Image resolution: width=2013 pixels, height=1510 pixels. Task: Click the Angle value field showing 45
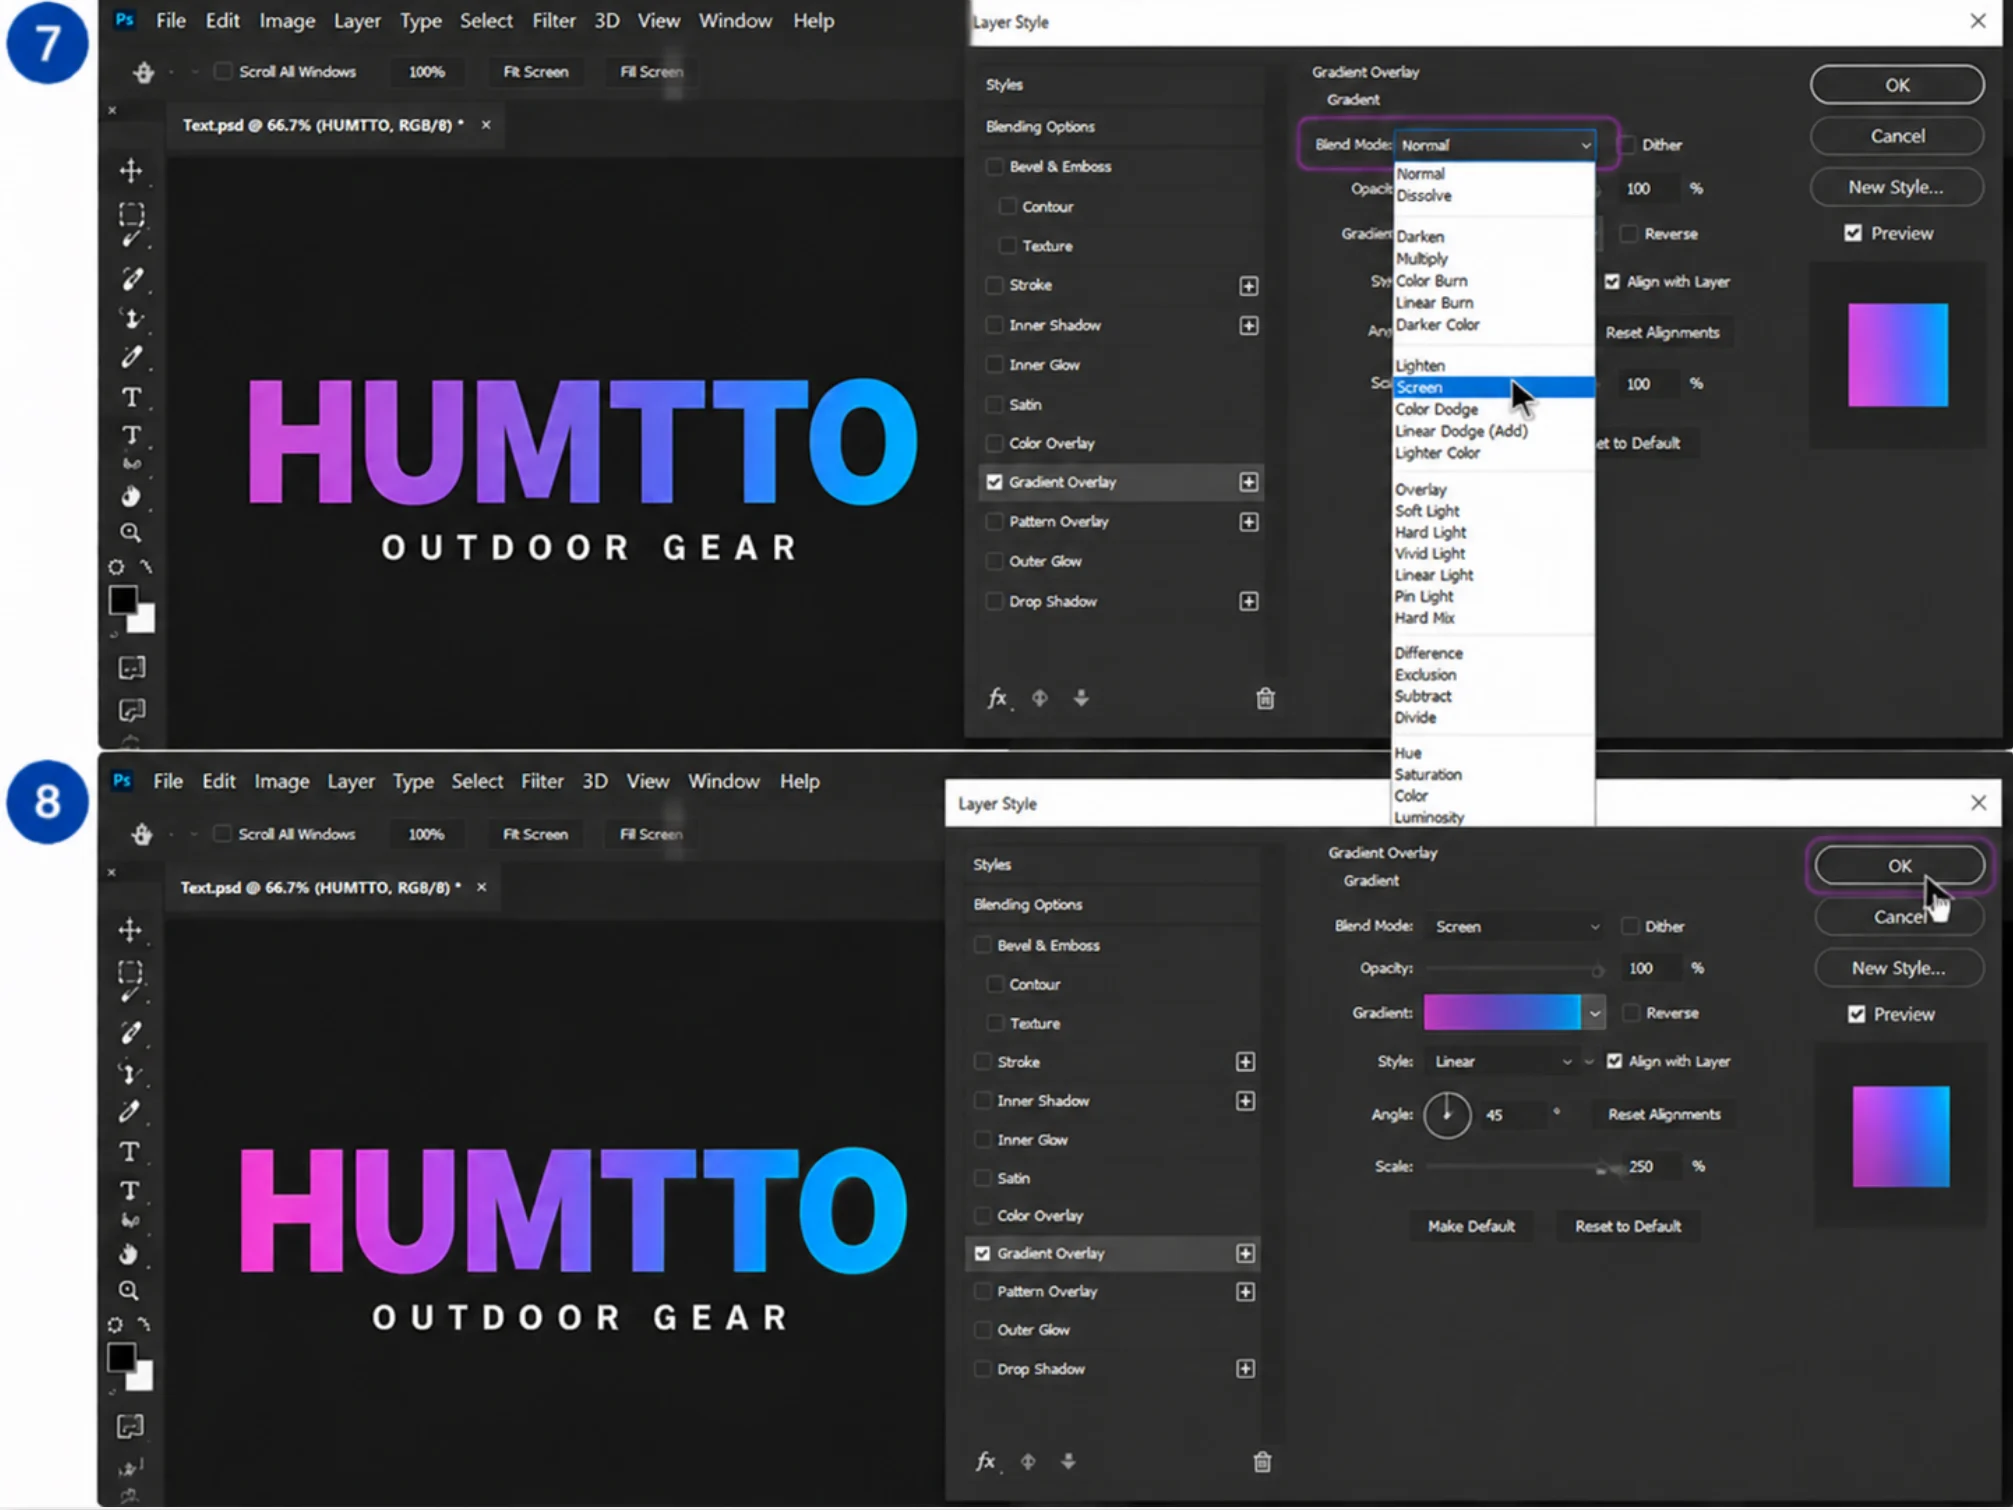[1512, 1115]
